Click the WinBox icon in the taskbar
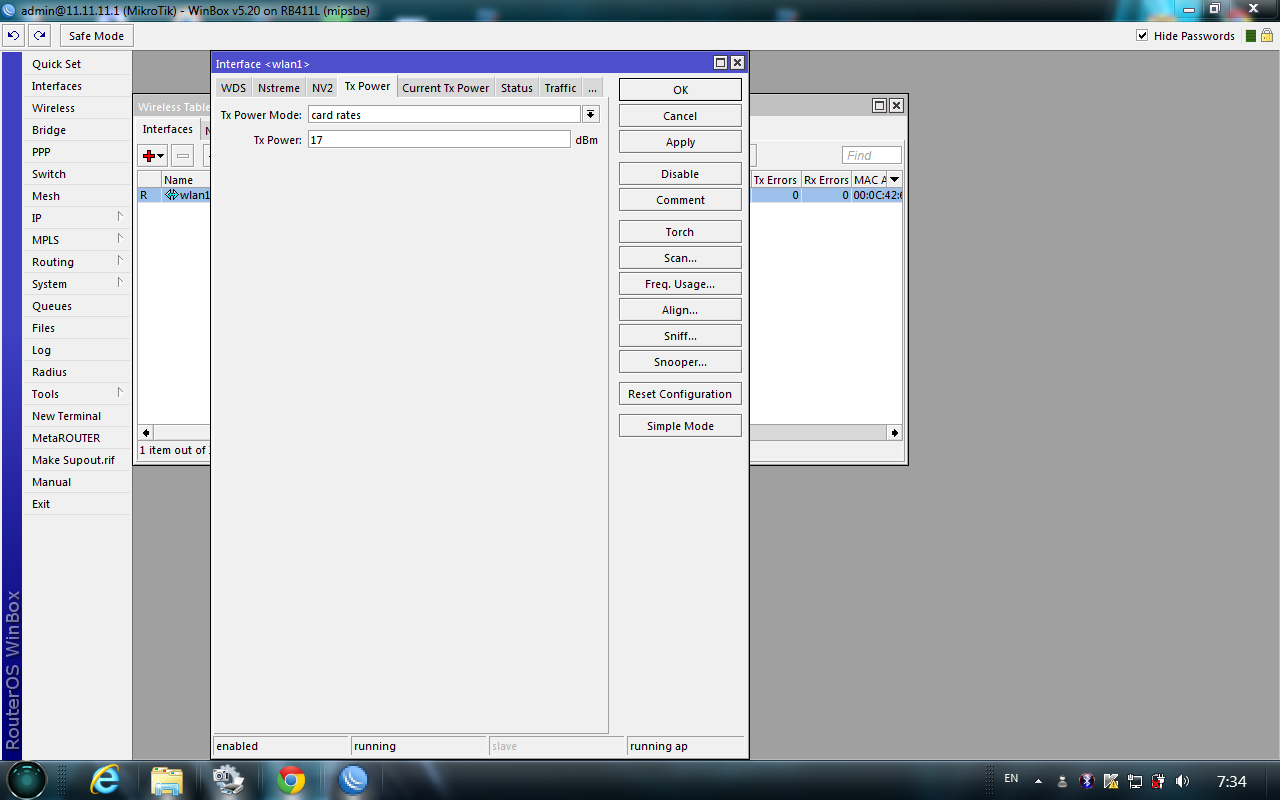 coord(353,779)
